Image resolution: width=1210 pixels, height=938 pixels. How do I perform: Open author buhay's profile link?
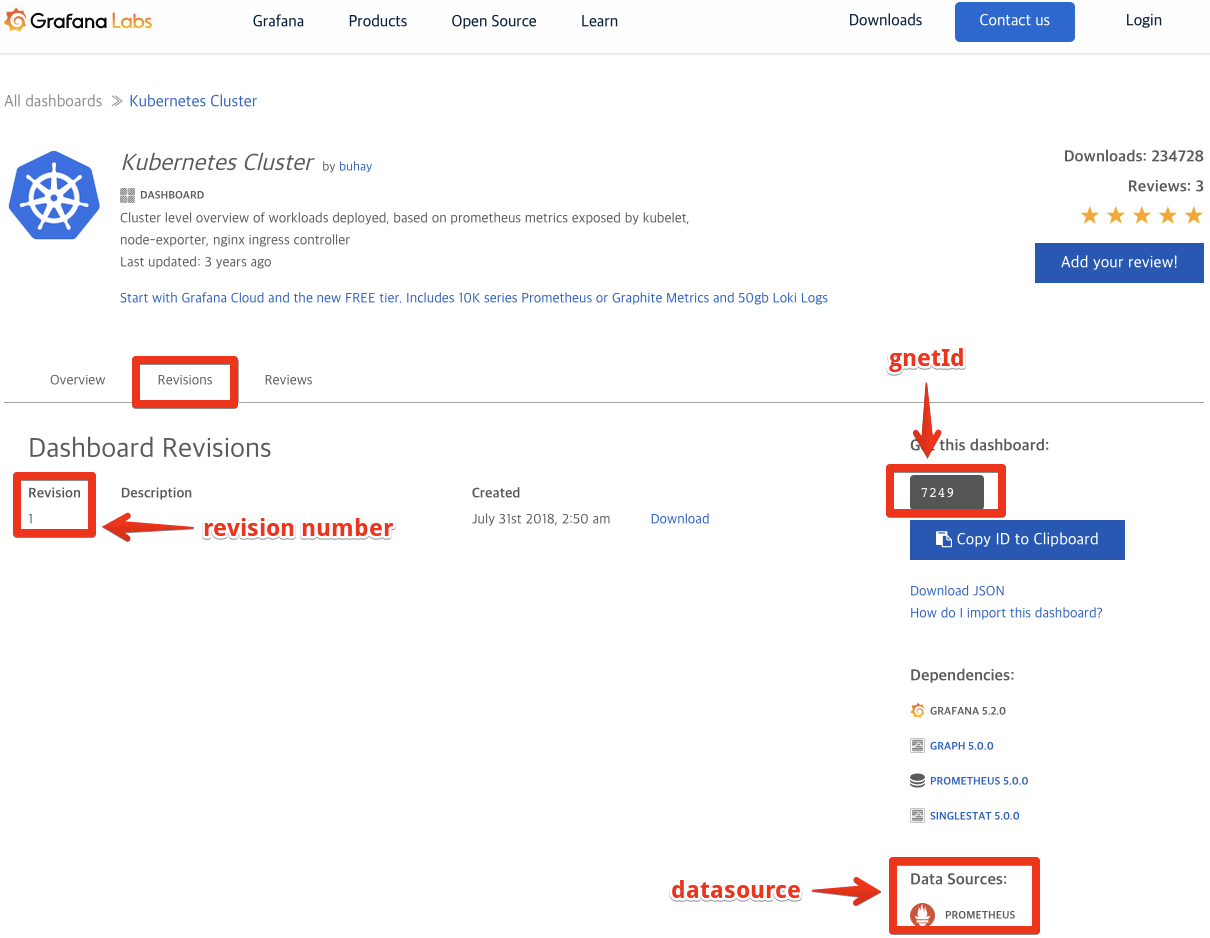355,167
